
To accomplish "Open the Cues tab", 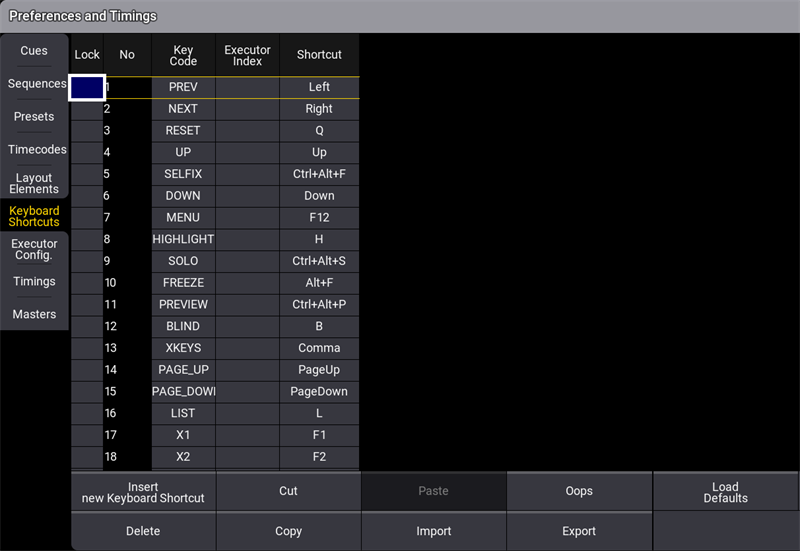I will (34, 51).
